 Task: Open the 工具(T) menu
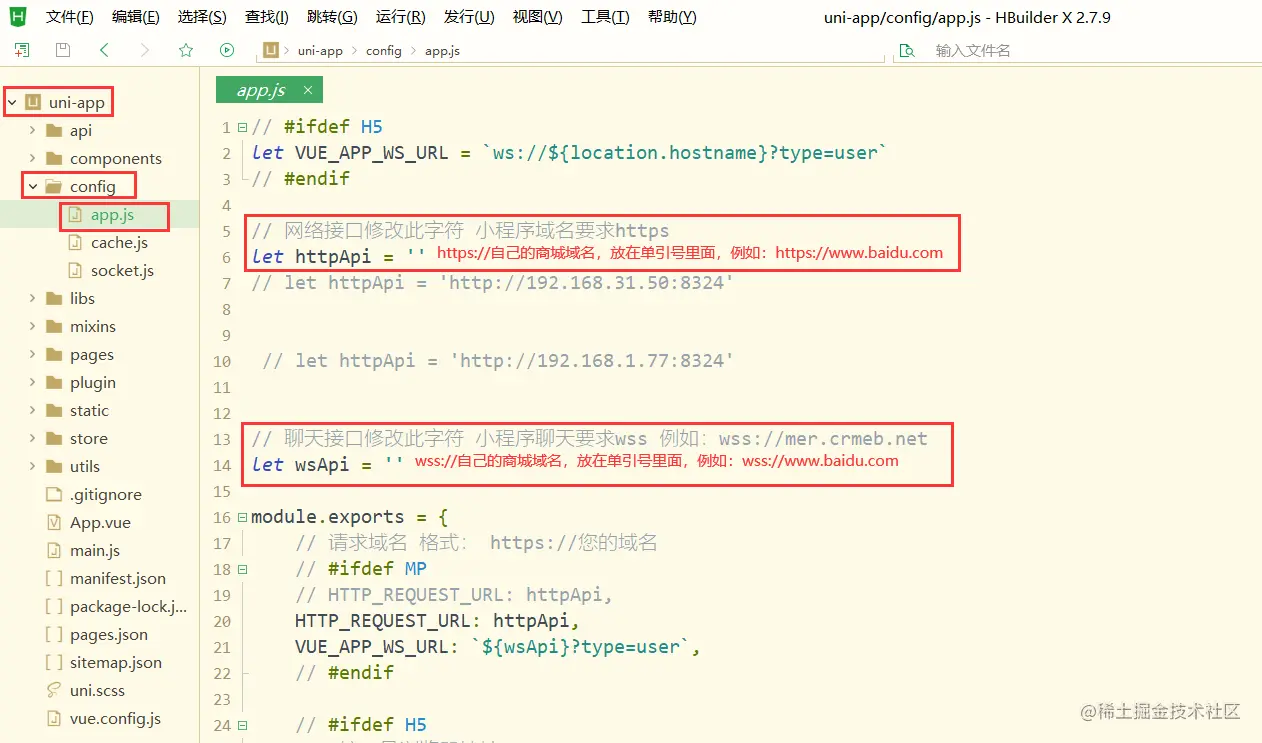click(x=605, y=17)
